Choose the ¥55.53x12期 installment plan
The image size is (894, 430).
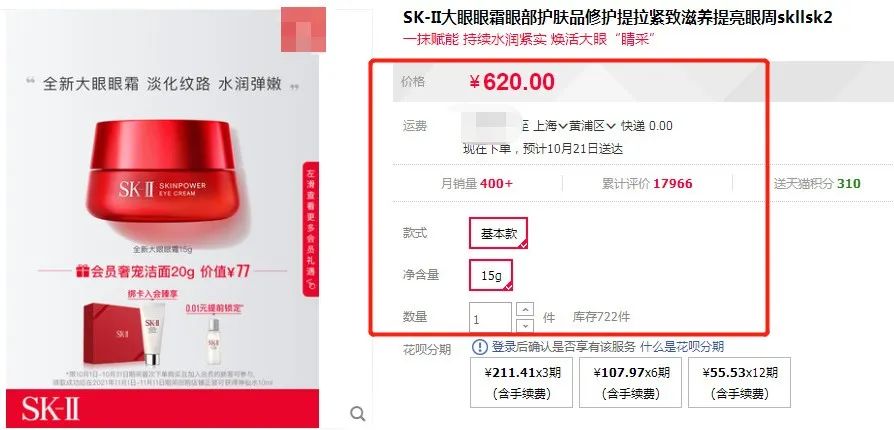click(739, 382)
